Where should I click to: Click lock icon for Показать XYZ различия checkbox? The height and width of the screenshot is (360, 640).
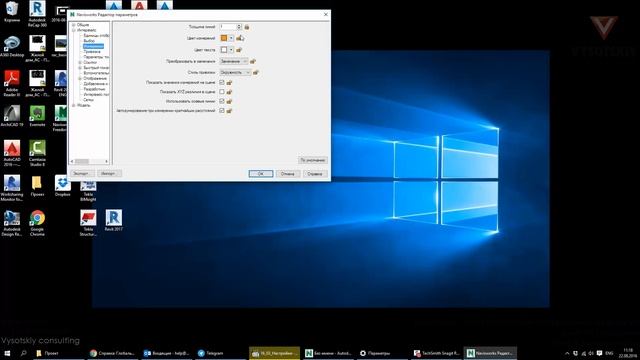tap(229, 92)
